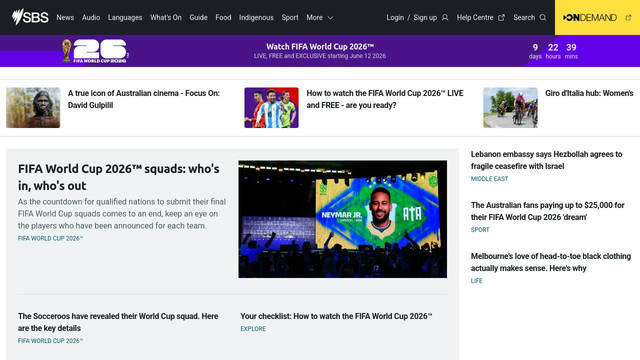Open the Food section
The width and height of the screenshot is (640, 360).
tap(223, 18)
